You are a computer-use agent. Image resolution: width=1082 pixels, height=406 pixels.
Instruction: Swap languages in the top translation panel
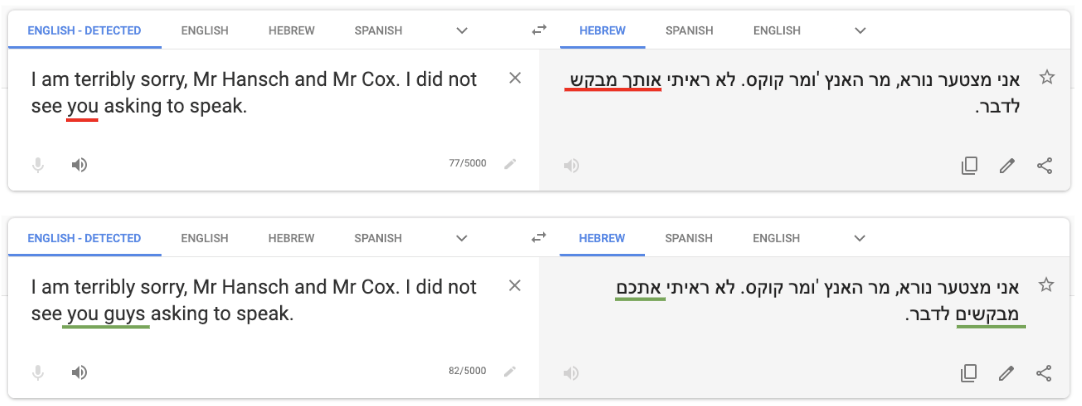click(539, 31)
